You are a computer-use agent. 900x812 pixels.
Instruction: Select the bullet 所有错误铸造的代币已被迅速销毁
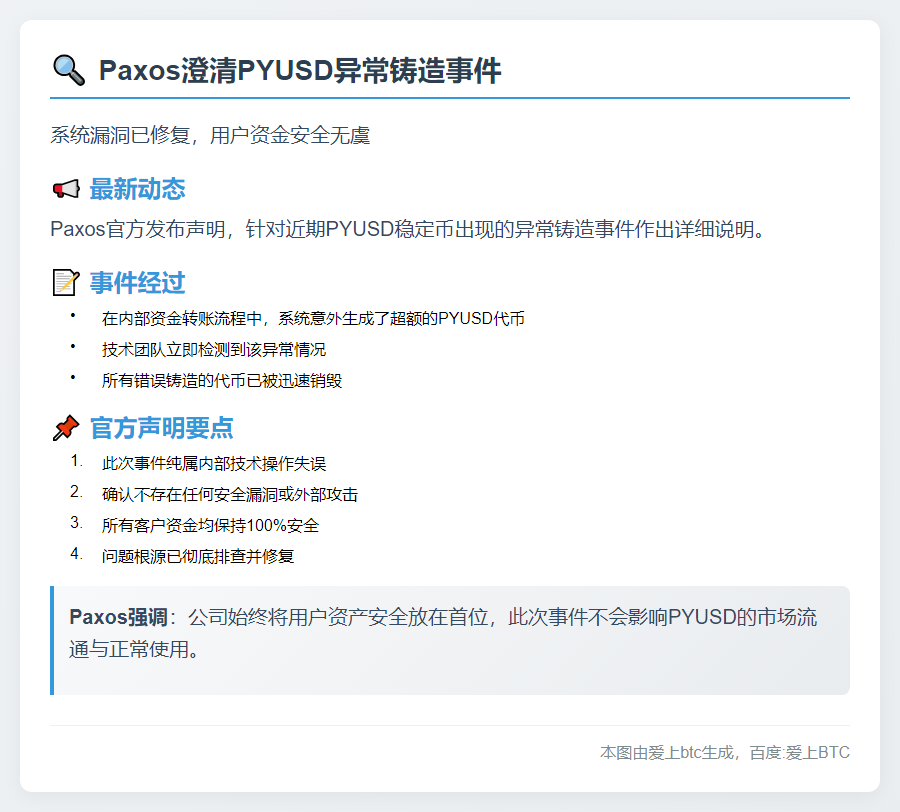coord(222,380)
